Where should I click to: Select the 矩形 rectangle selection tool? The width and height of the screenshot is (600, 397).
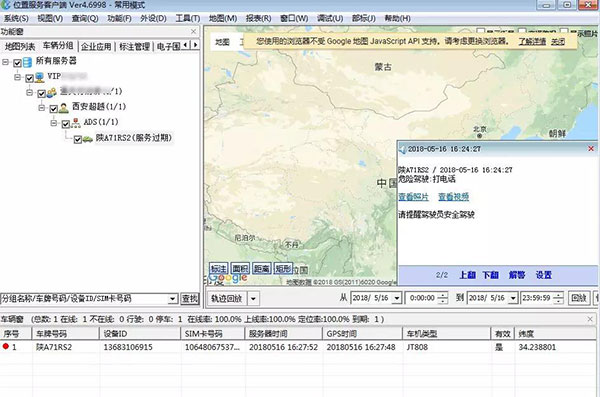click(284, 269)
